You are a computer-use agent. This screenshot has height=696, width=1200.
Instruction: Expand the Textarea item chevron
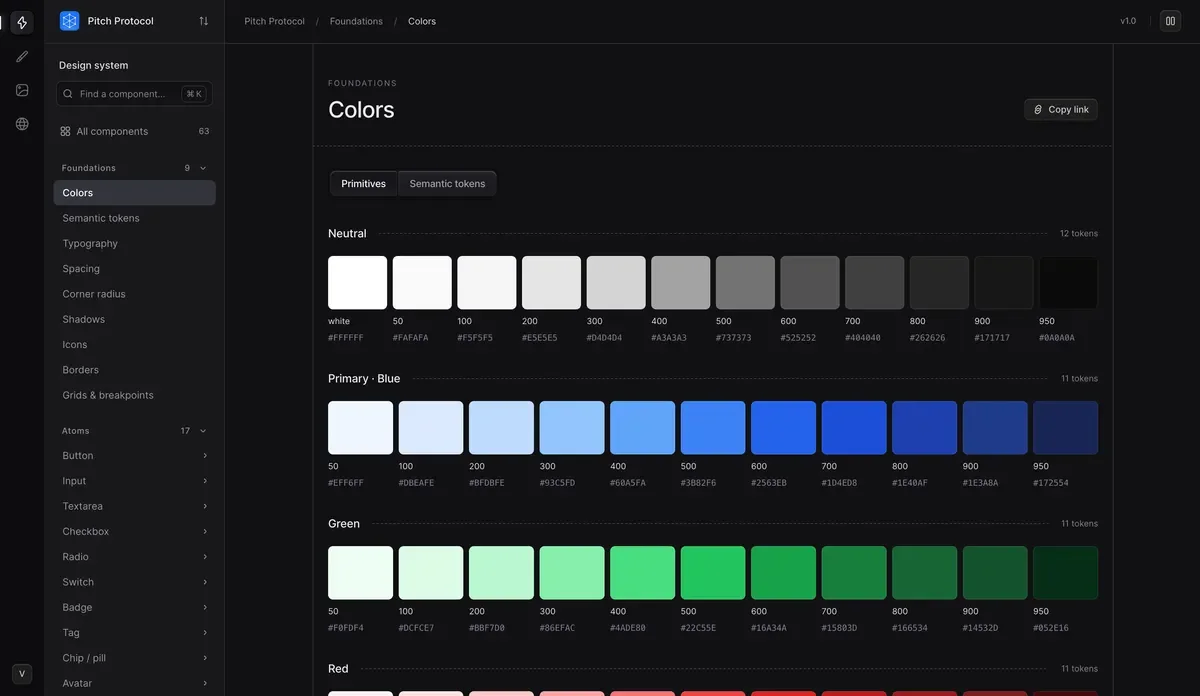pyautogui.click(x=205, y=506)
